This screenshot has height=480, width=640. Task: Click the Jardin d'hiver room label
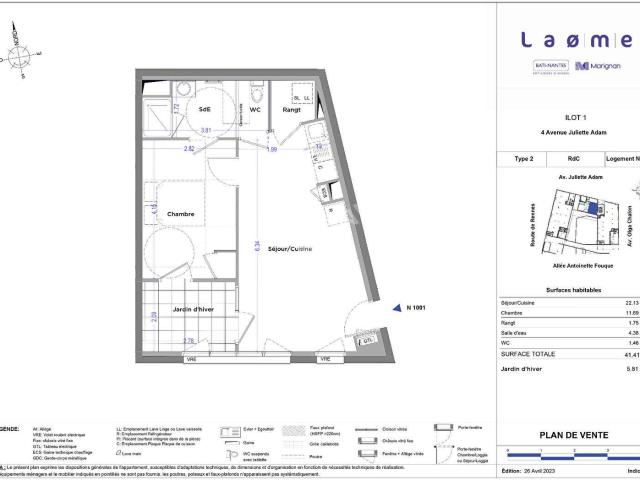coord(193,309)
